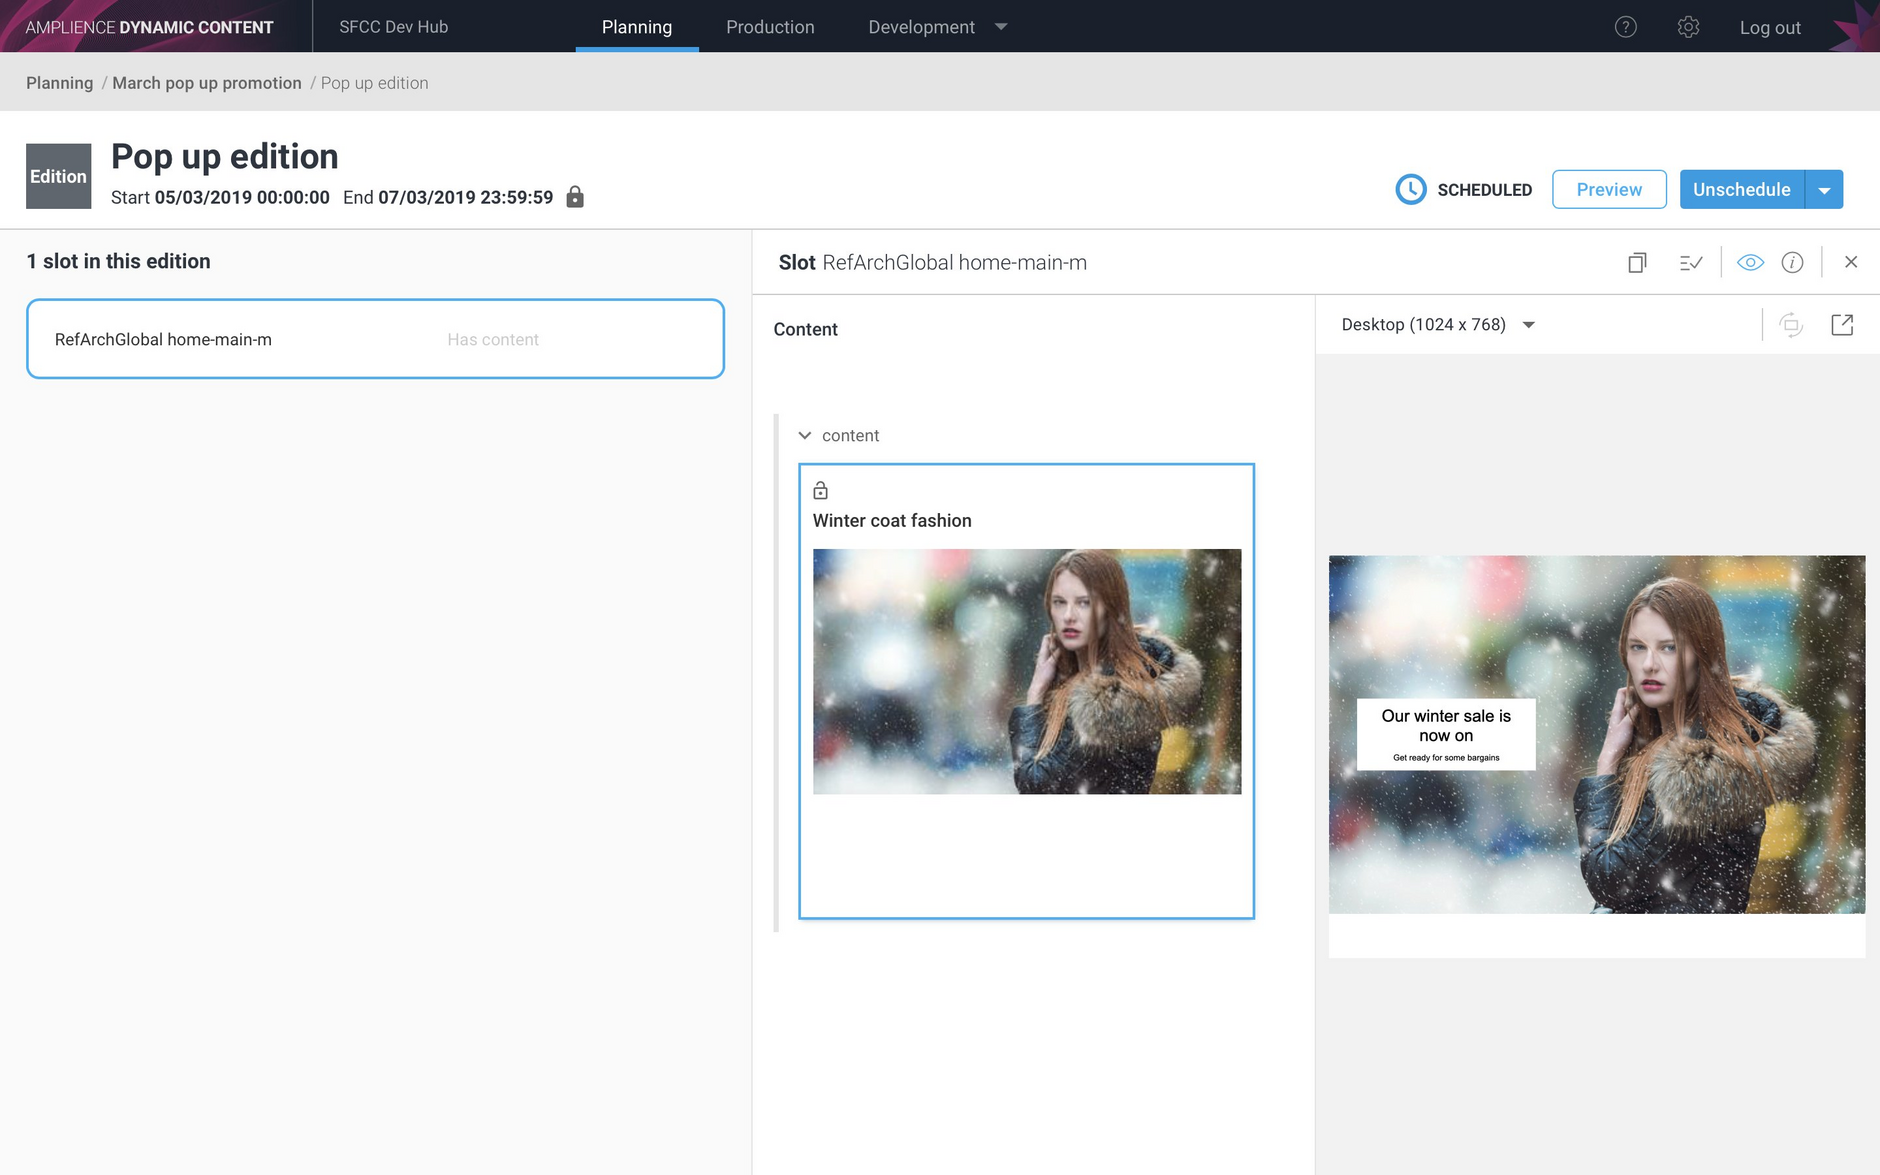Screen dimensions: 1880x1175
Task: Click the Preview button
Action: tap(1609, 189)
